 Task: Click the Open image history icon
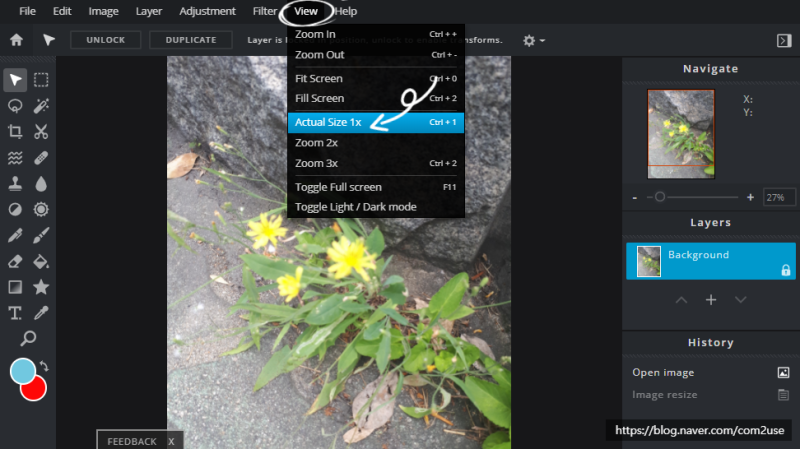coord(783,372)
